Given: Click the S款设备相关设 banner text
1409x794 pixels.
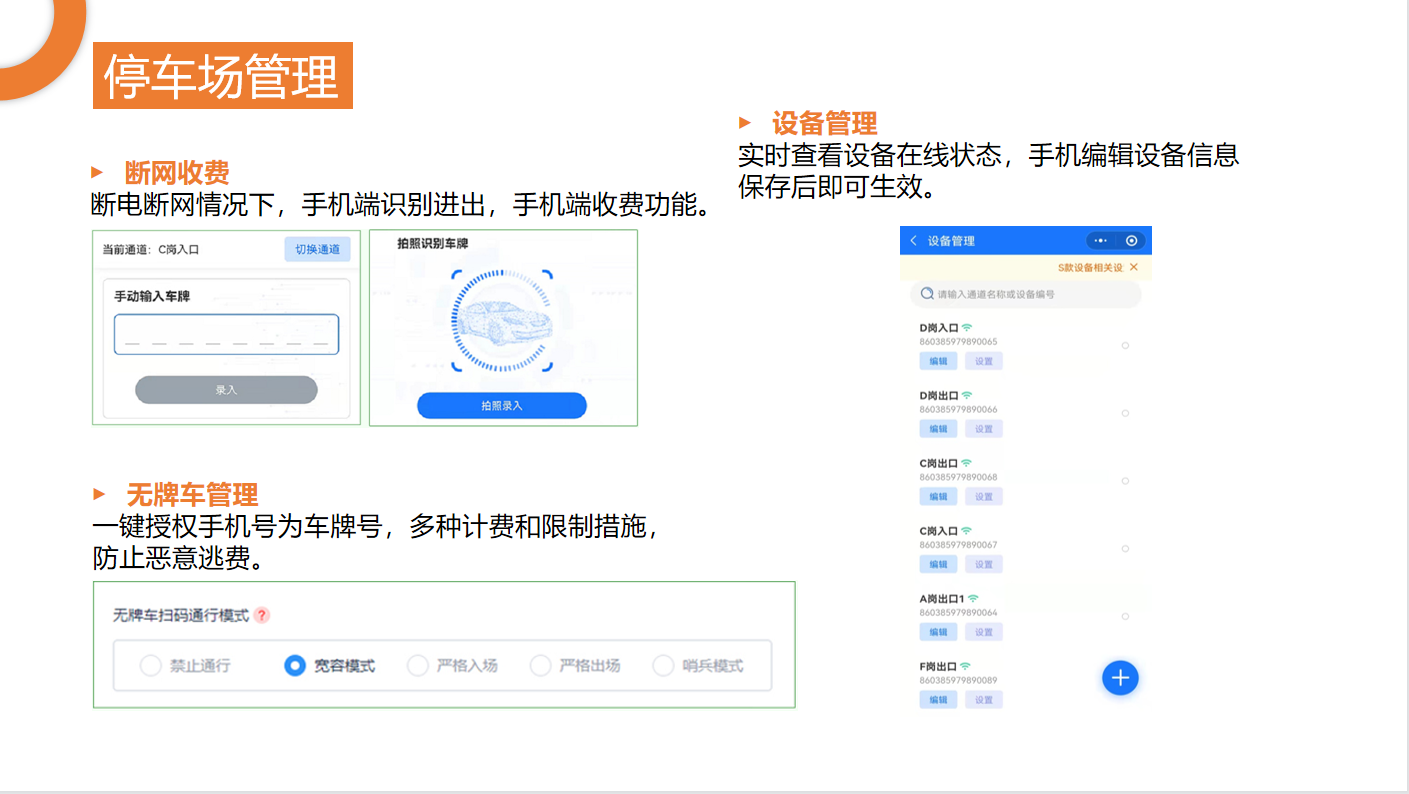Looking at the screenshot, I should coord(1091,268).
